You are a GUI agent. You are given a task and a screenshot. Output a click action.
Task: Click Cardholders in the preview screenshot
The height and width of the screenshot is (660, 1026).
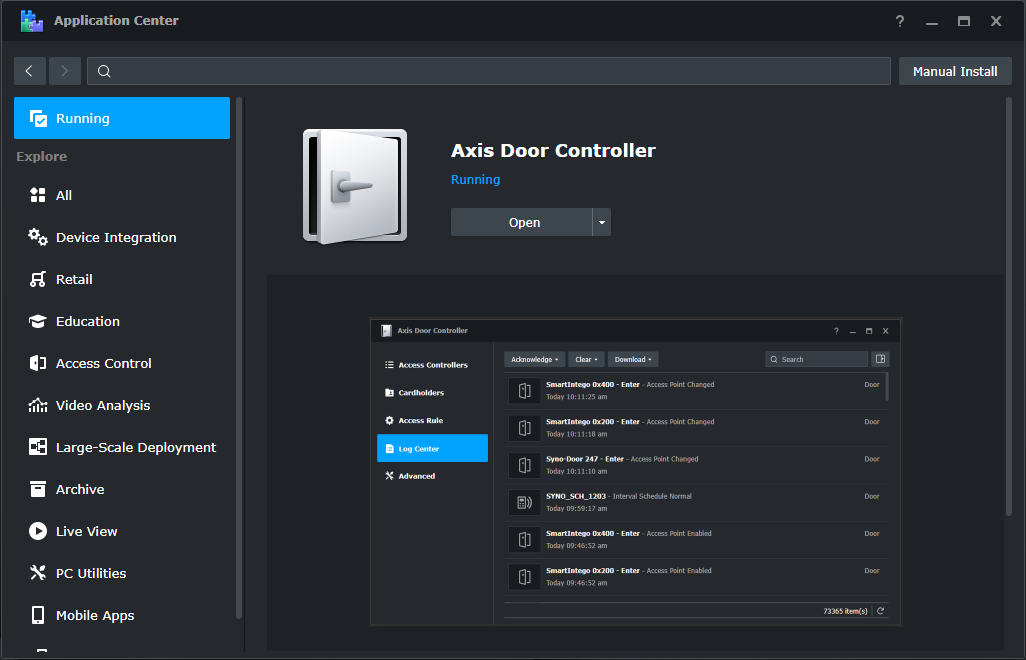tap(433, 392)
